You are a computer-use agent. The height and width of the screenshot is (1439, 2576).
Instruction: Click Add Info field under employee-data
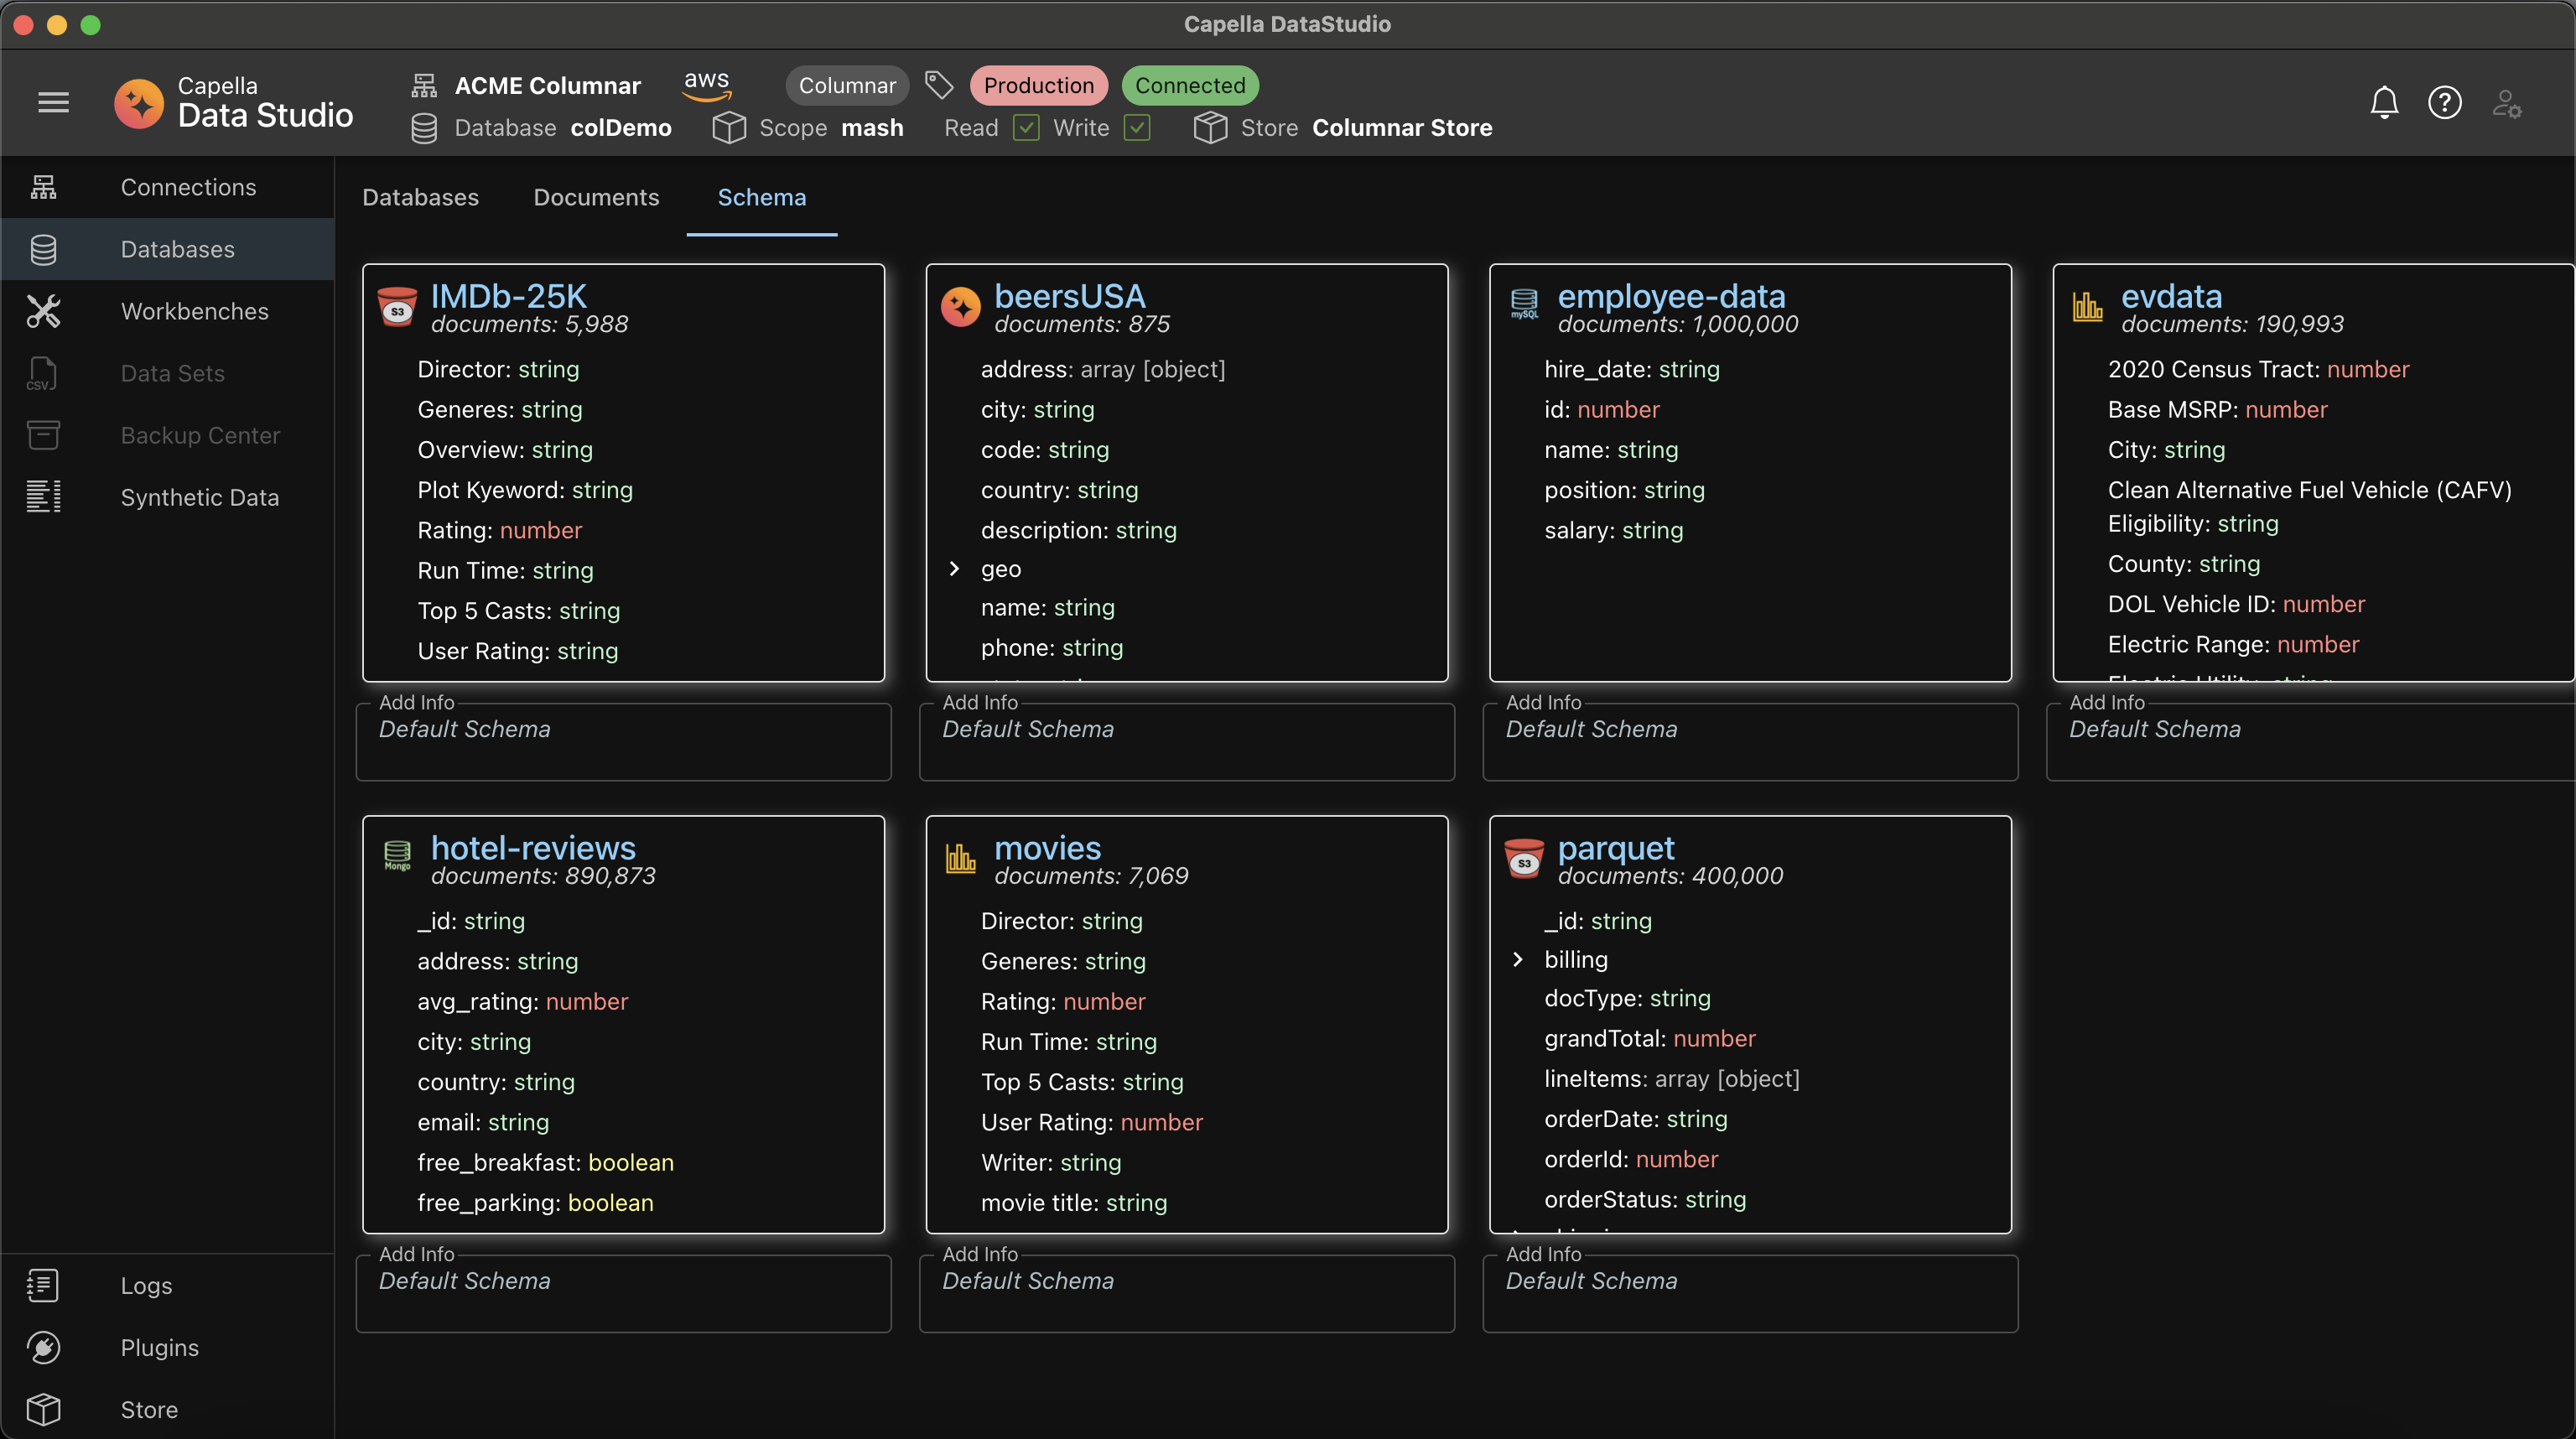coord(1750,741)
